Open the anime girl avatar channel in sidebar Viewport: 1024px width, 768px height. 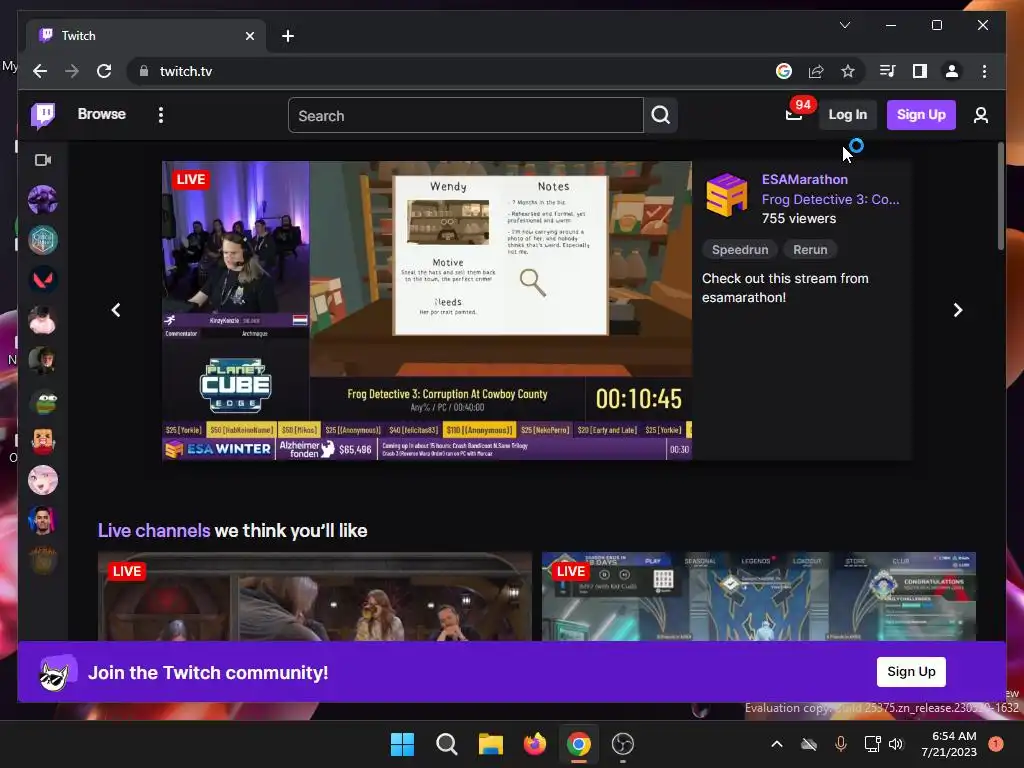coord(43,481)
